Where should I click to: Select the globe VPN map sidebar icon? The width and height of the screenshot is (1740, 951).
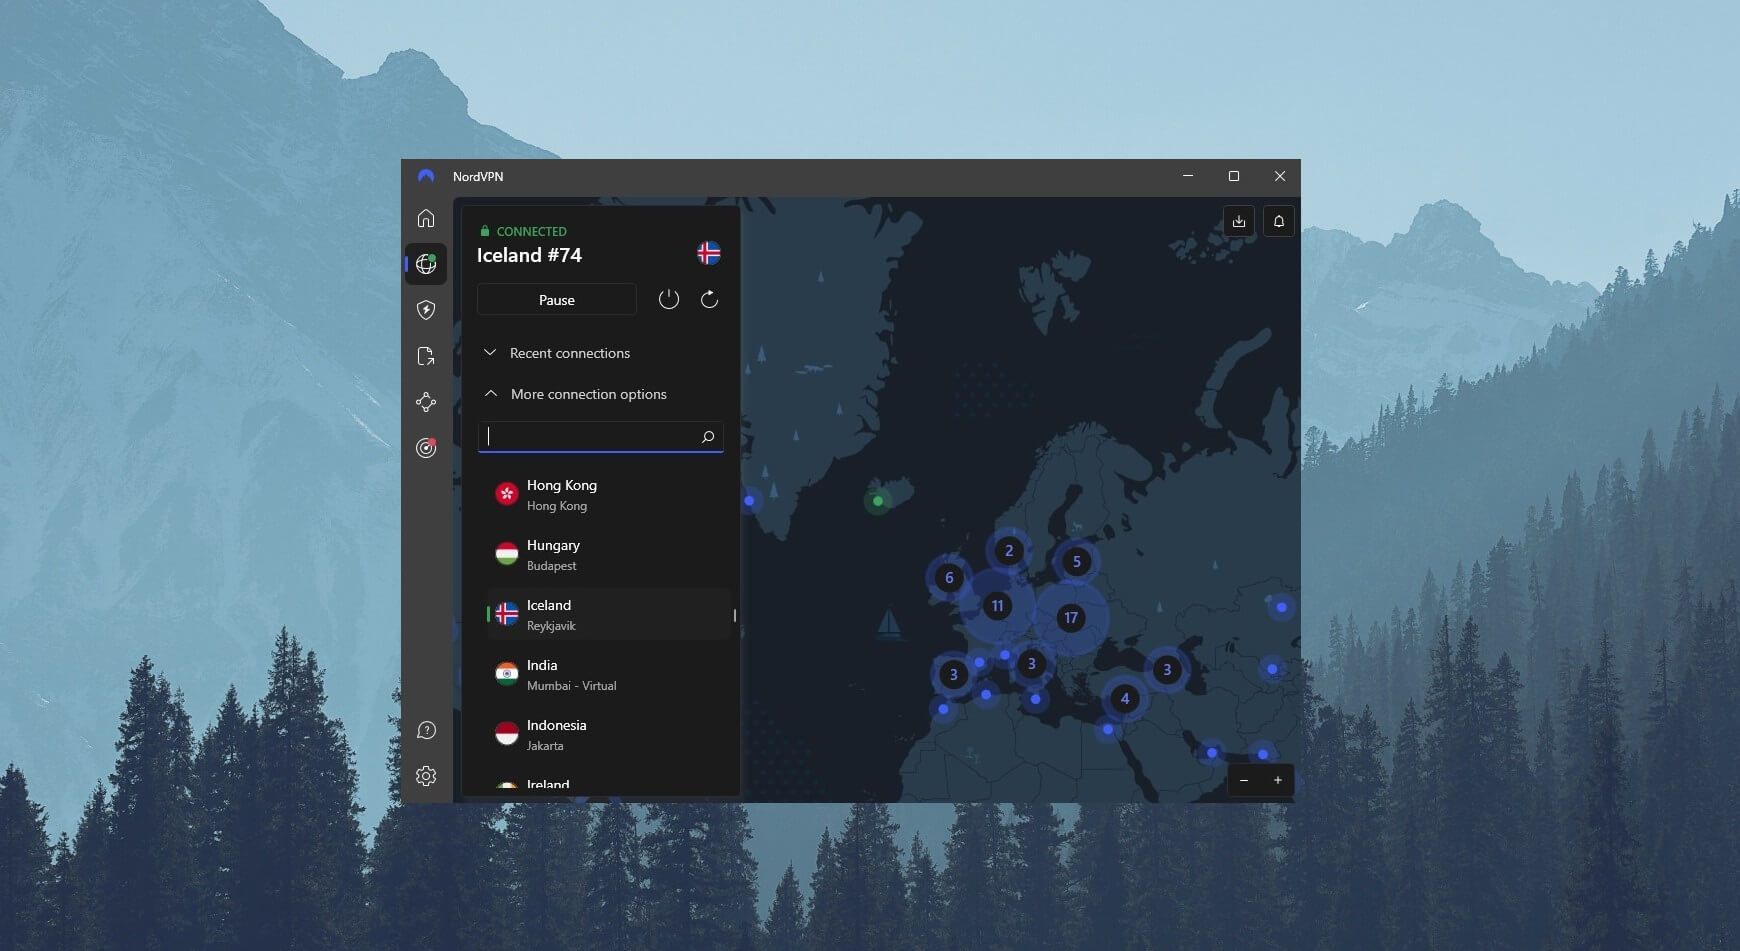pos(426,264)
